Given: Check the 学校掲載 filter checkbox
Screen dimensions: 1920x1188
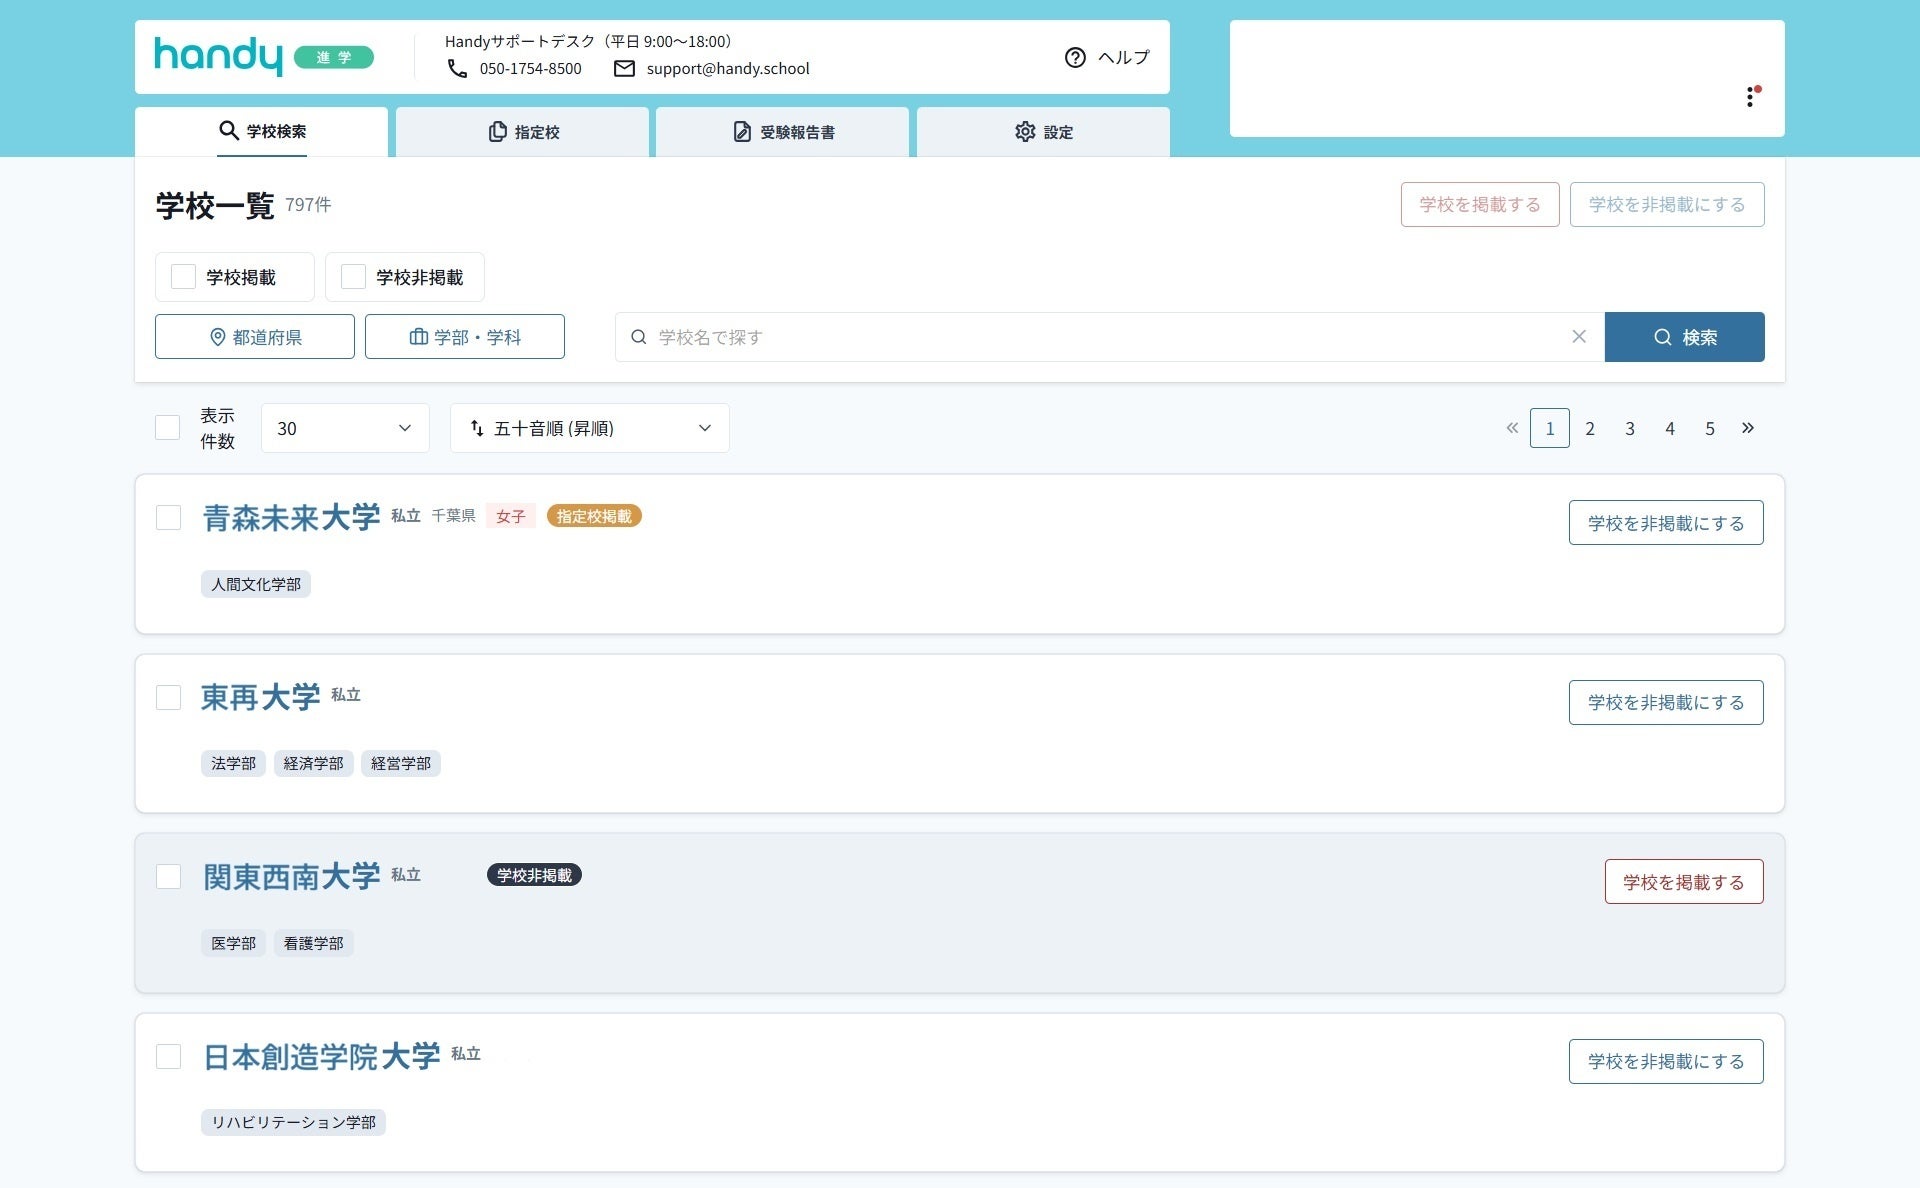Looking at the screenshot, I should pyautogui.click(x=183, y=277).
